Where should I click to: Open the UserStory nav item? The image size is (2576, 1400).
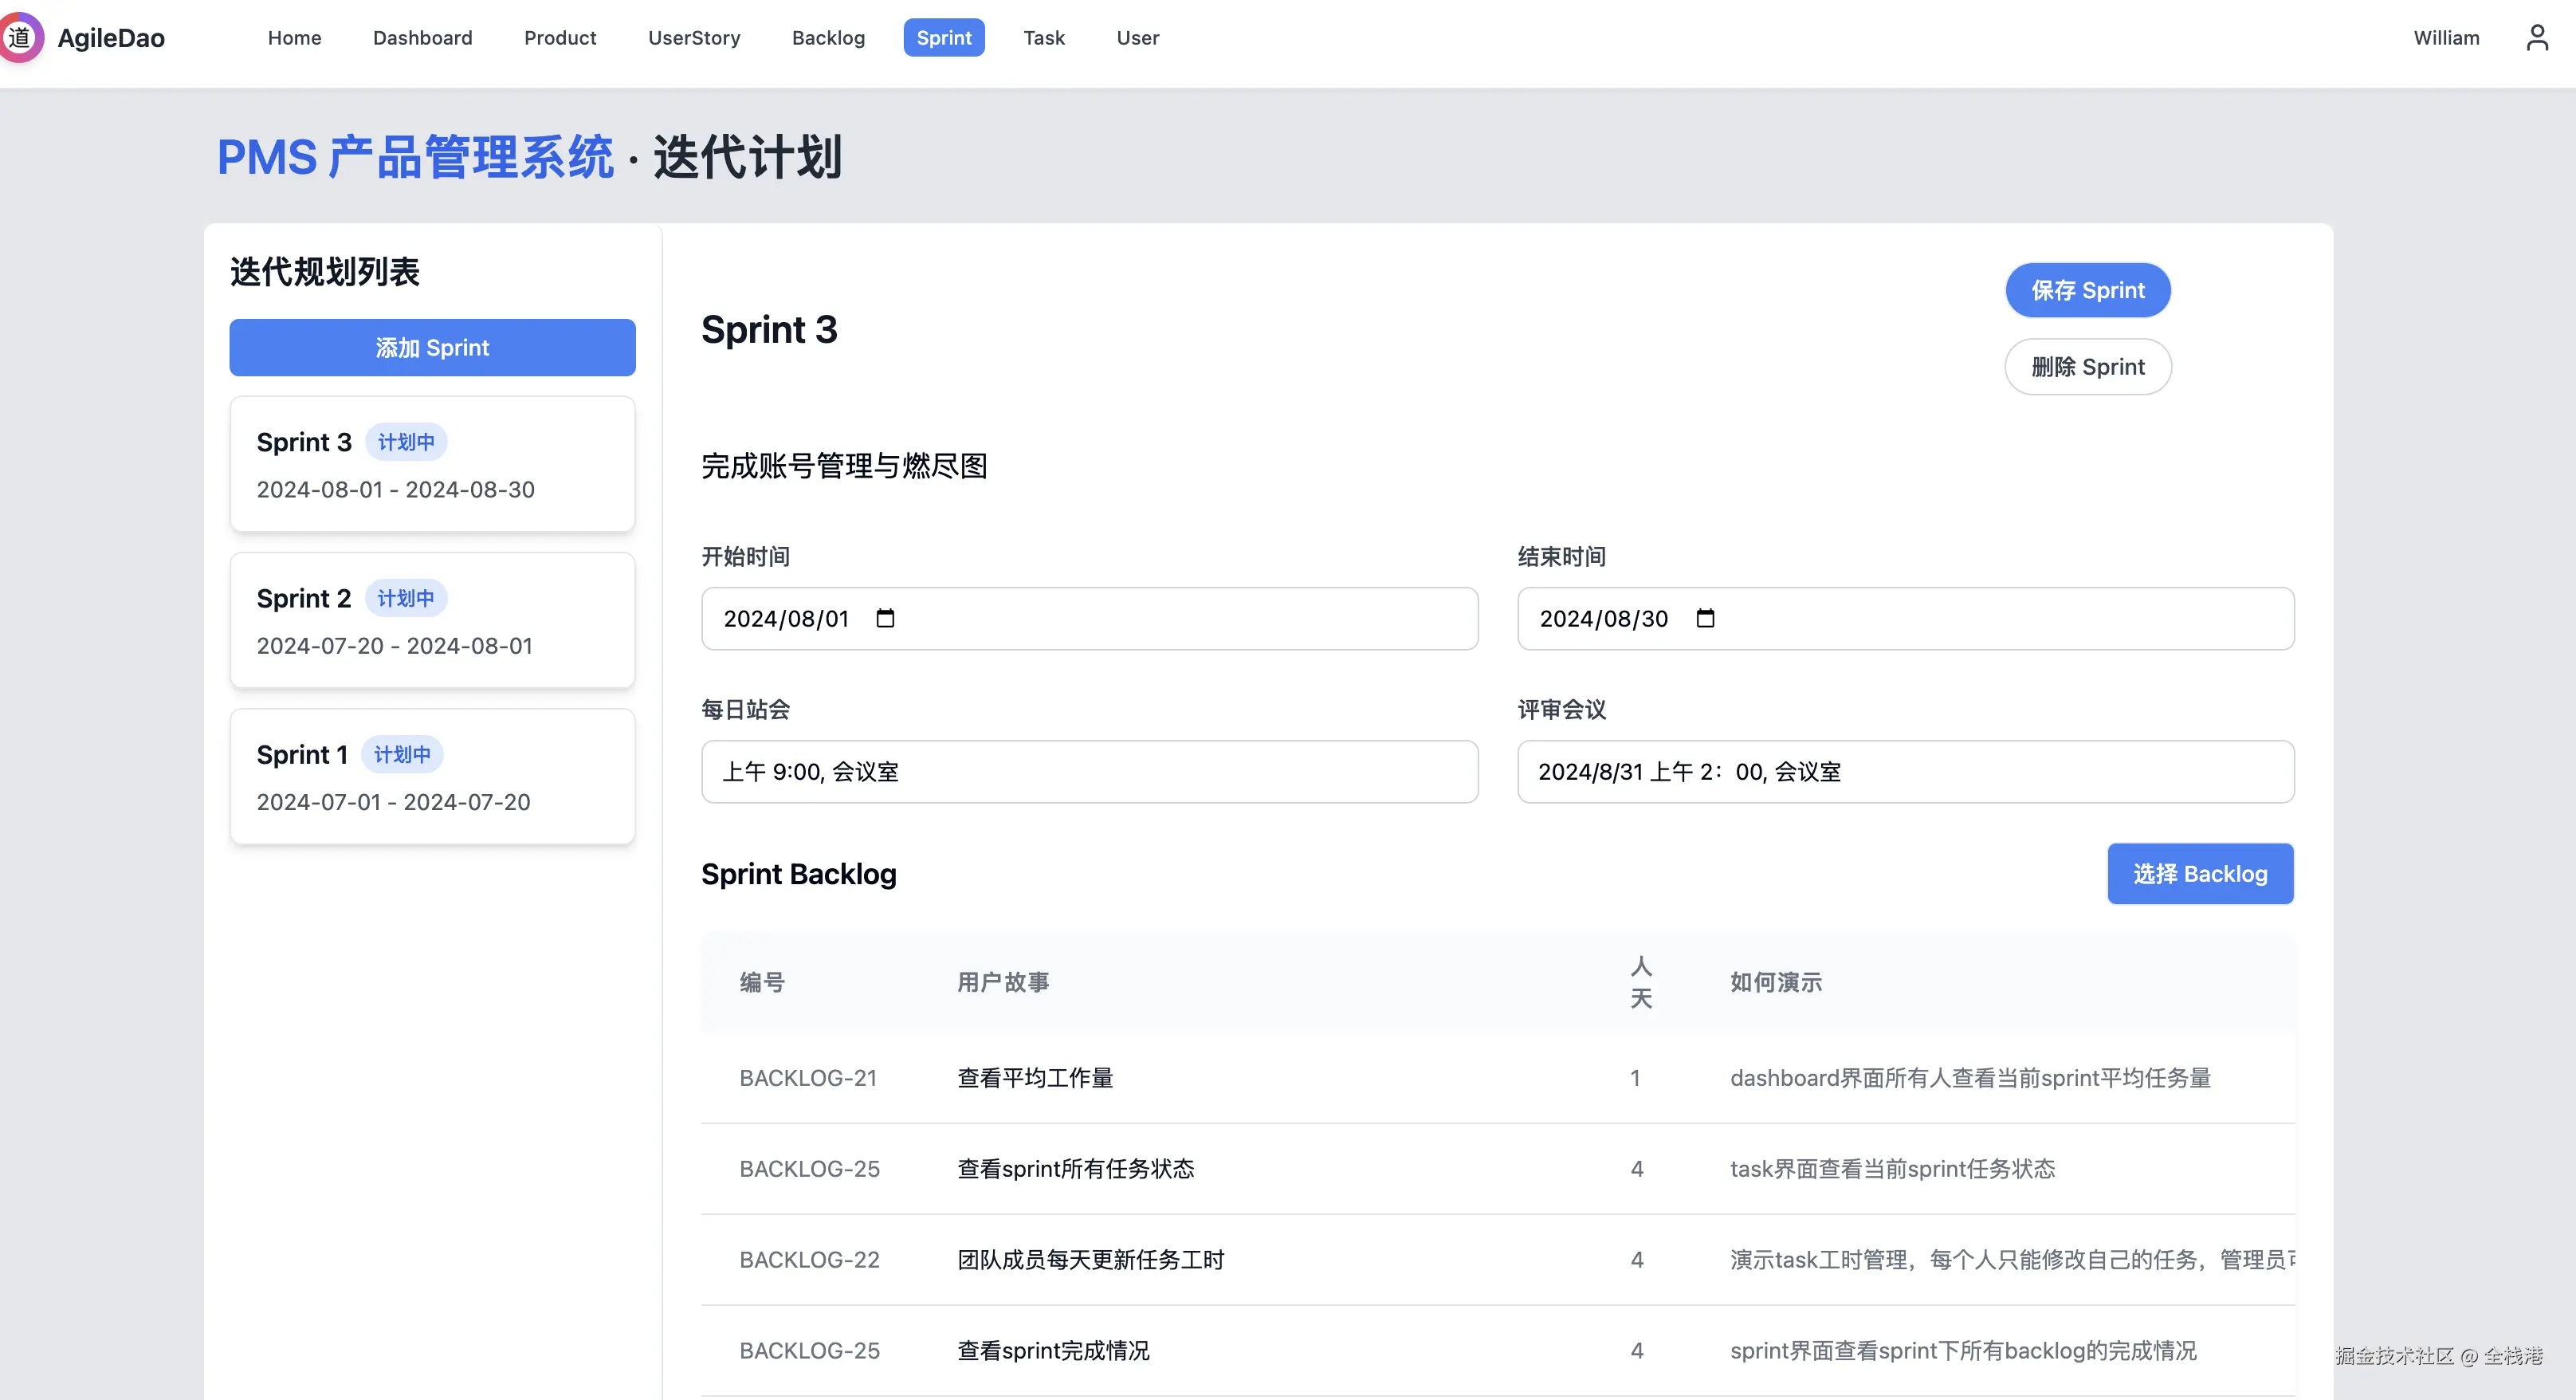[x=694, y=37]
